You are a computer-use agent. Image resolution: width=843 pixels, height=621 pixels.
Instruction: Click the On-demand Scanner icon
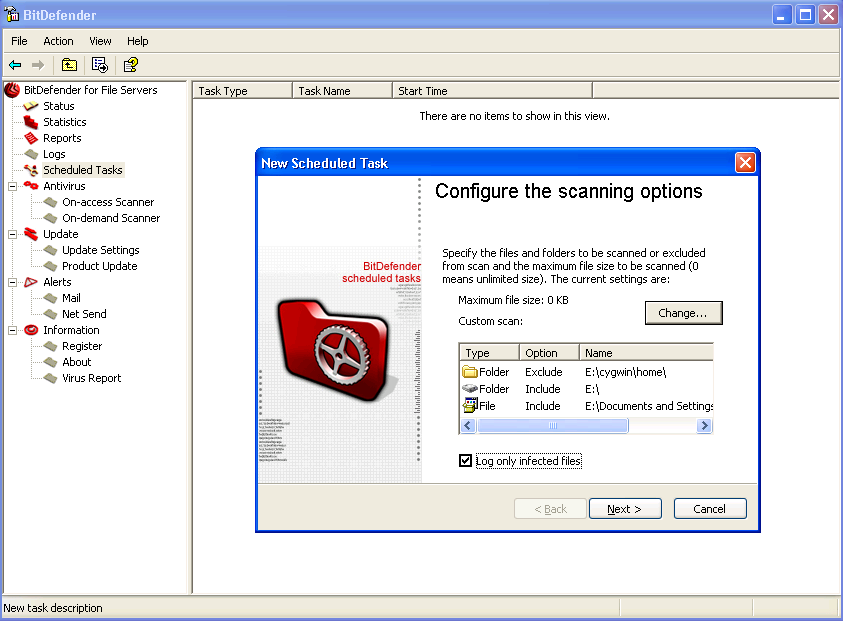point(51,218)
